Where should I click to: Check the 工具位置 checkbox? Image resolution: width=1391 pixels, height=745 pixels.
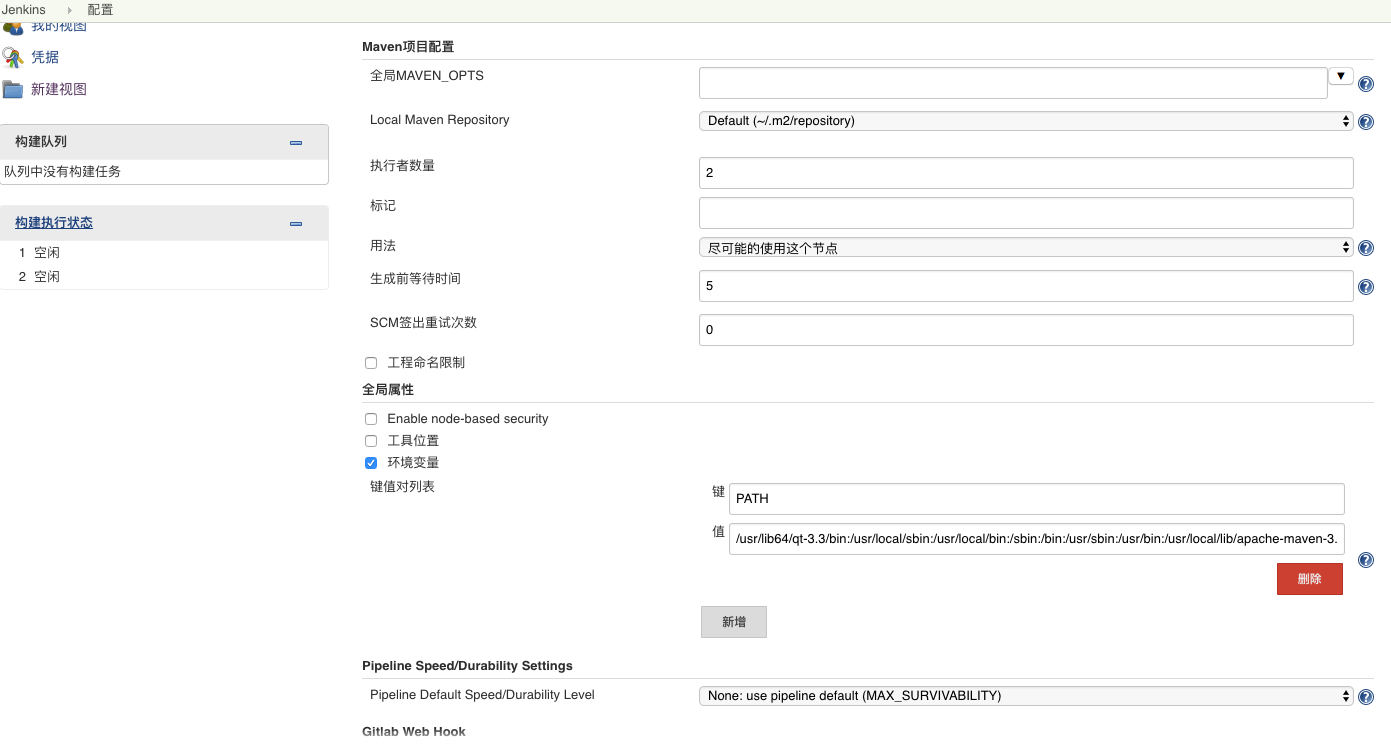click(371, 441)
